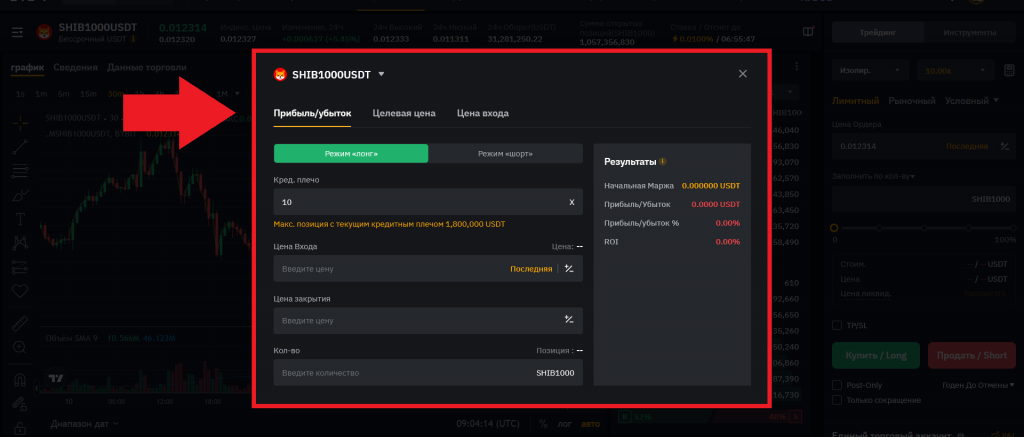Viewport: 1024px width, 437px height.
Task: Toggle авто scale at chart bottom
Action: click(590, 423)
